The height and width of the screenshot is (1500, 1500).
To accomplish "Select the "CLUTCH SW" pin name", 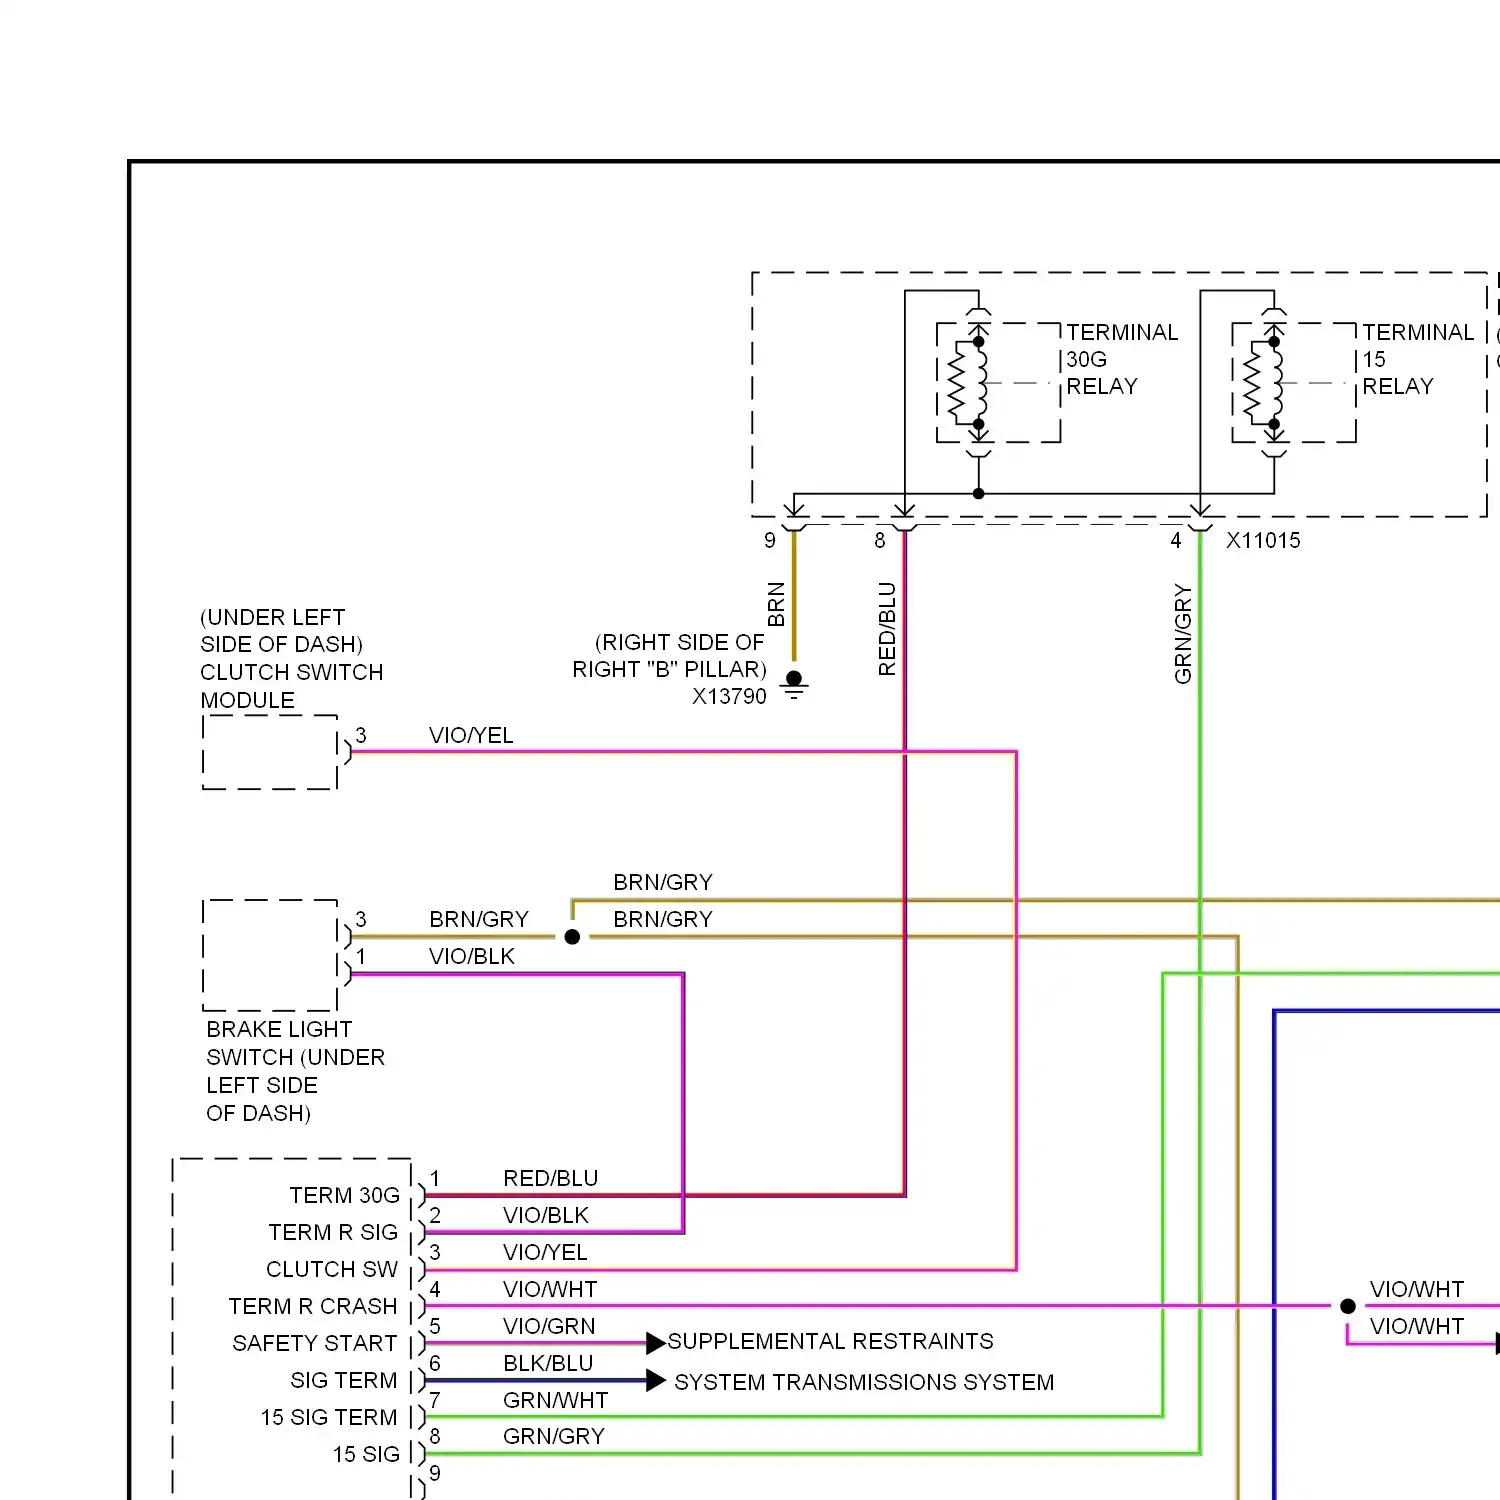I will pos(332,1269).
